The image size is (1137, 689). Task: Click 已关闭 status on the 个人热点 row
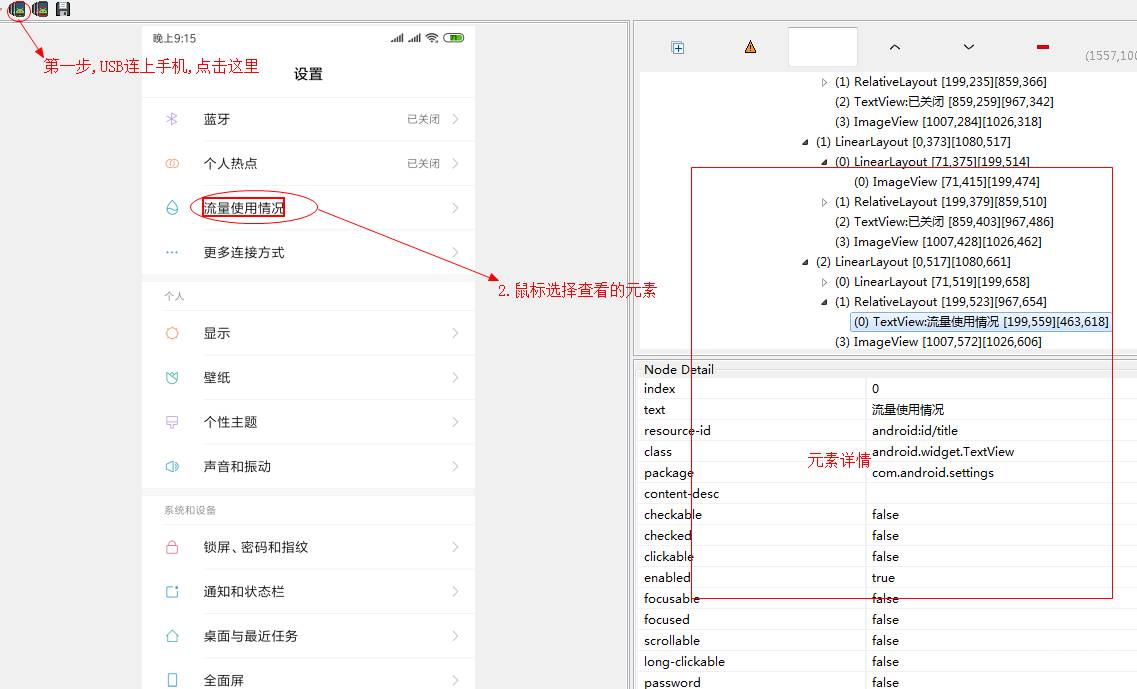[x=423, y=164]
